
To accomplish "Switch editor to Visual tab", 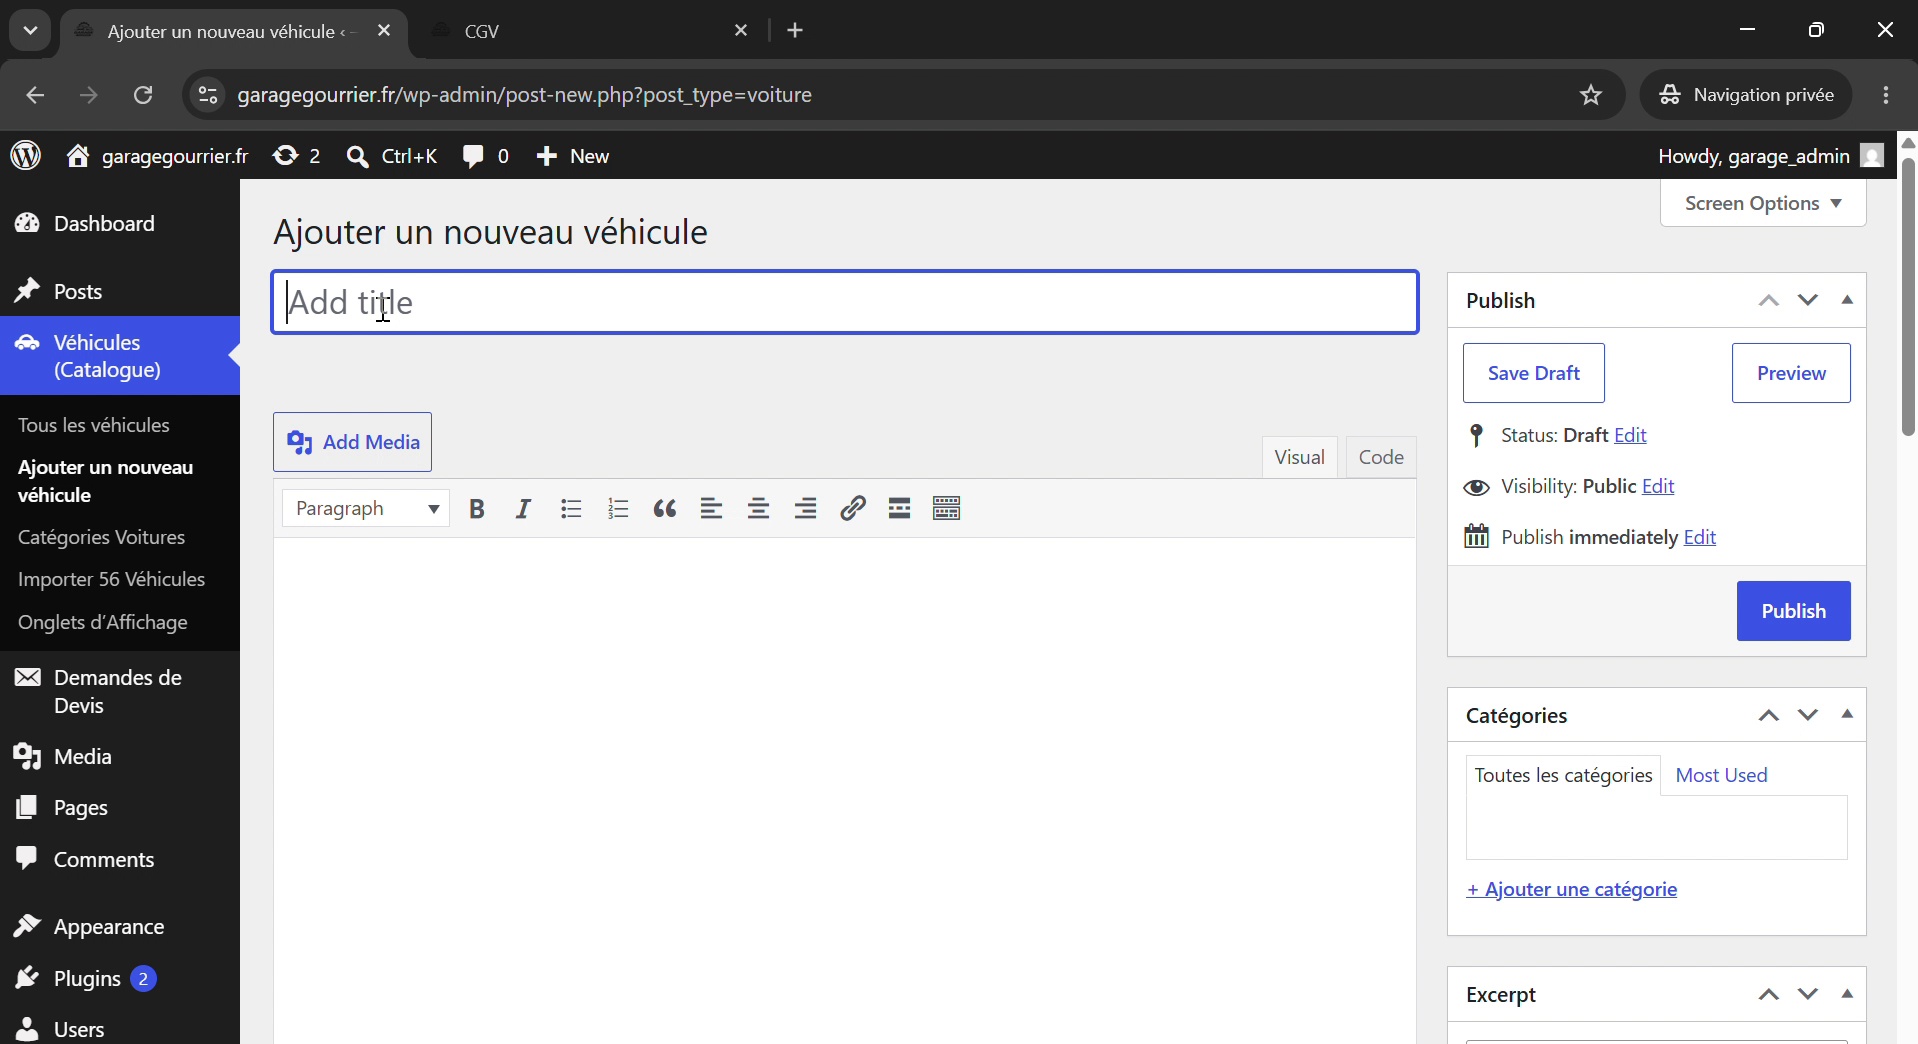I will [x=1299, y=457].
